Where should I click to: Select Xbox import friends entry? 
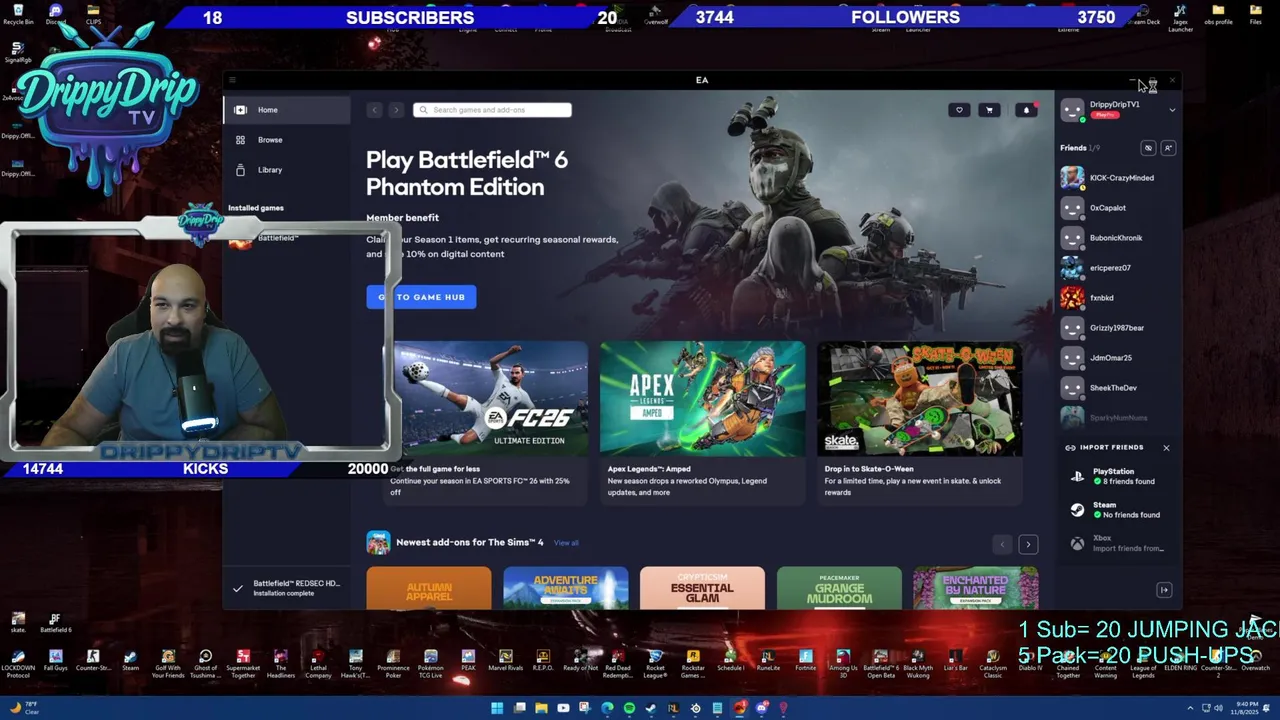[x=1117, y=543]
